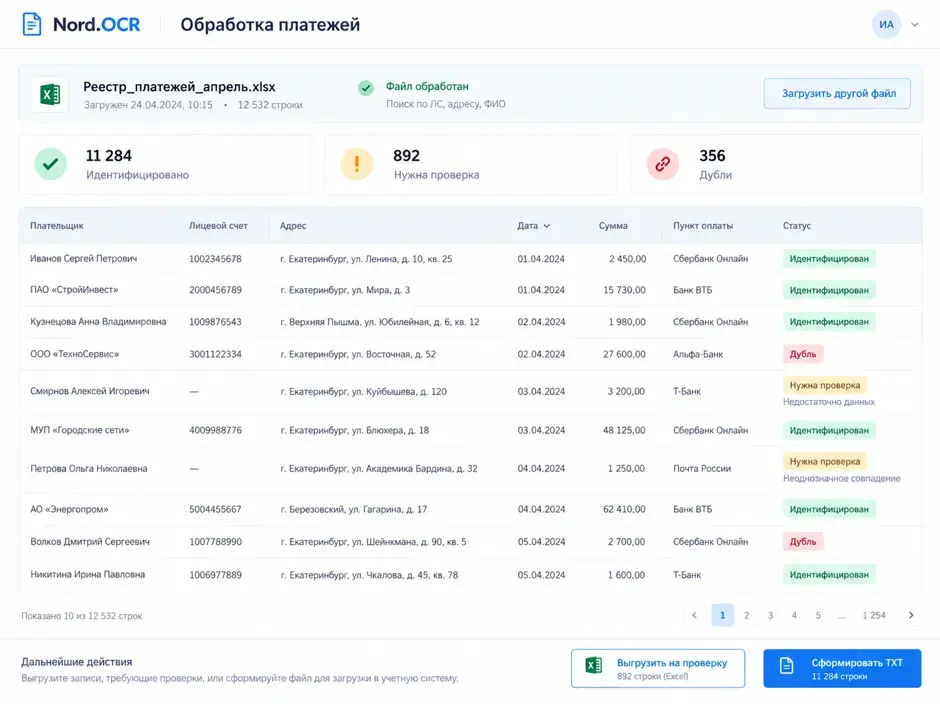Sort by the Дата column arrow
940x704 pixels.
point(547,226)
